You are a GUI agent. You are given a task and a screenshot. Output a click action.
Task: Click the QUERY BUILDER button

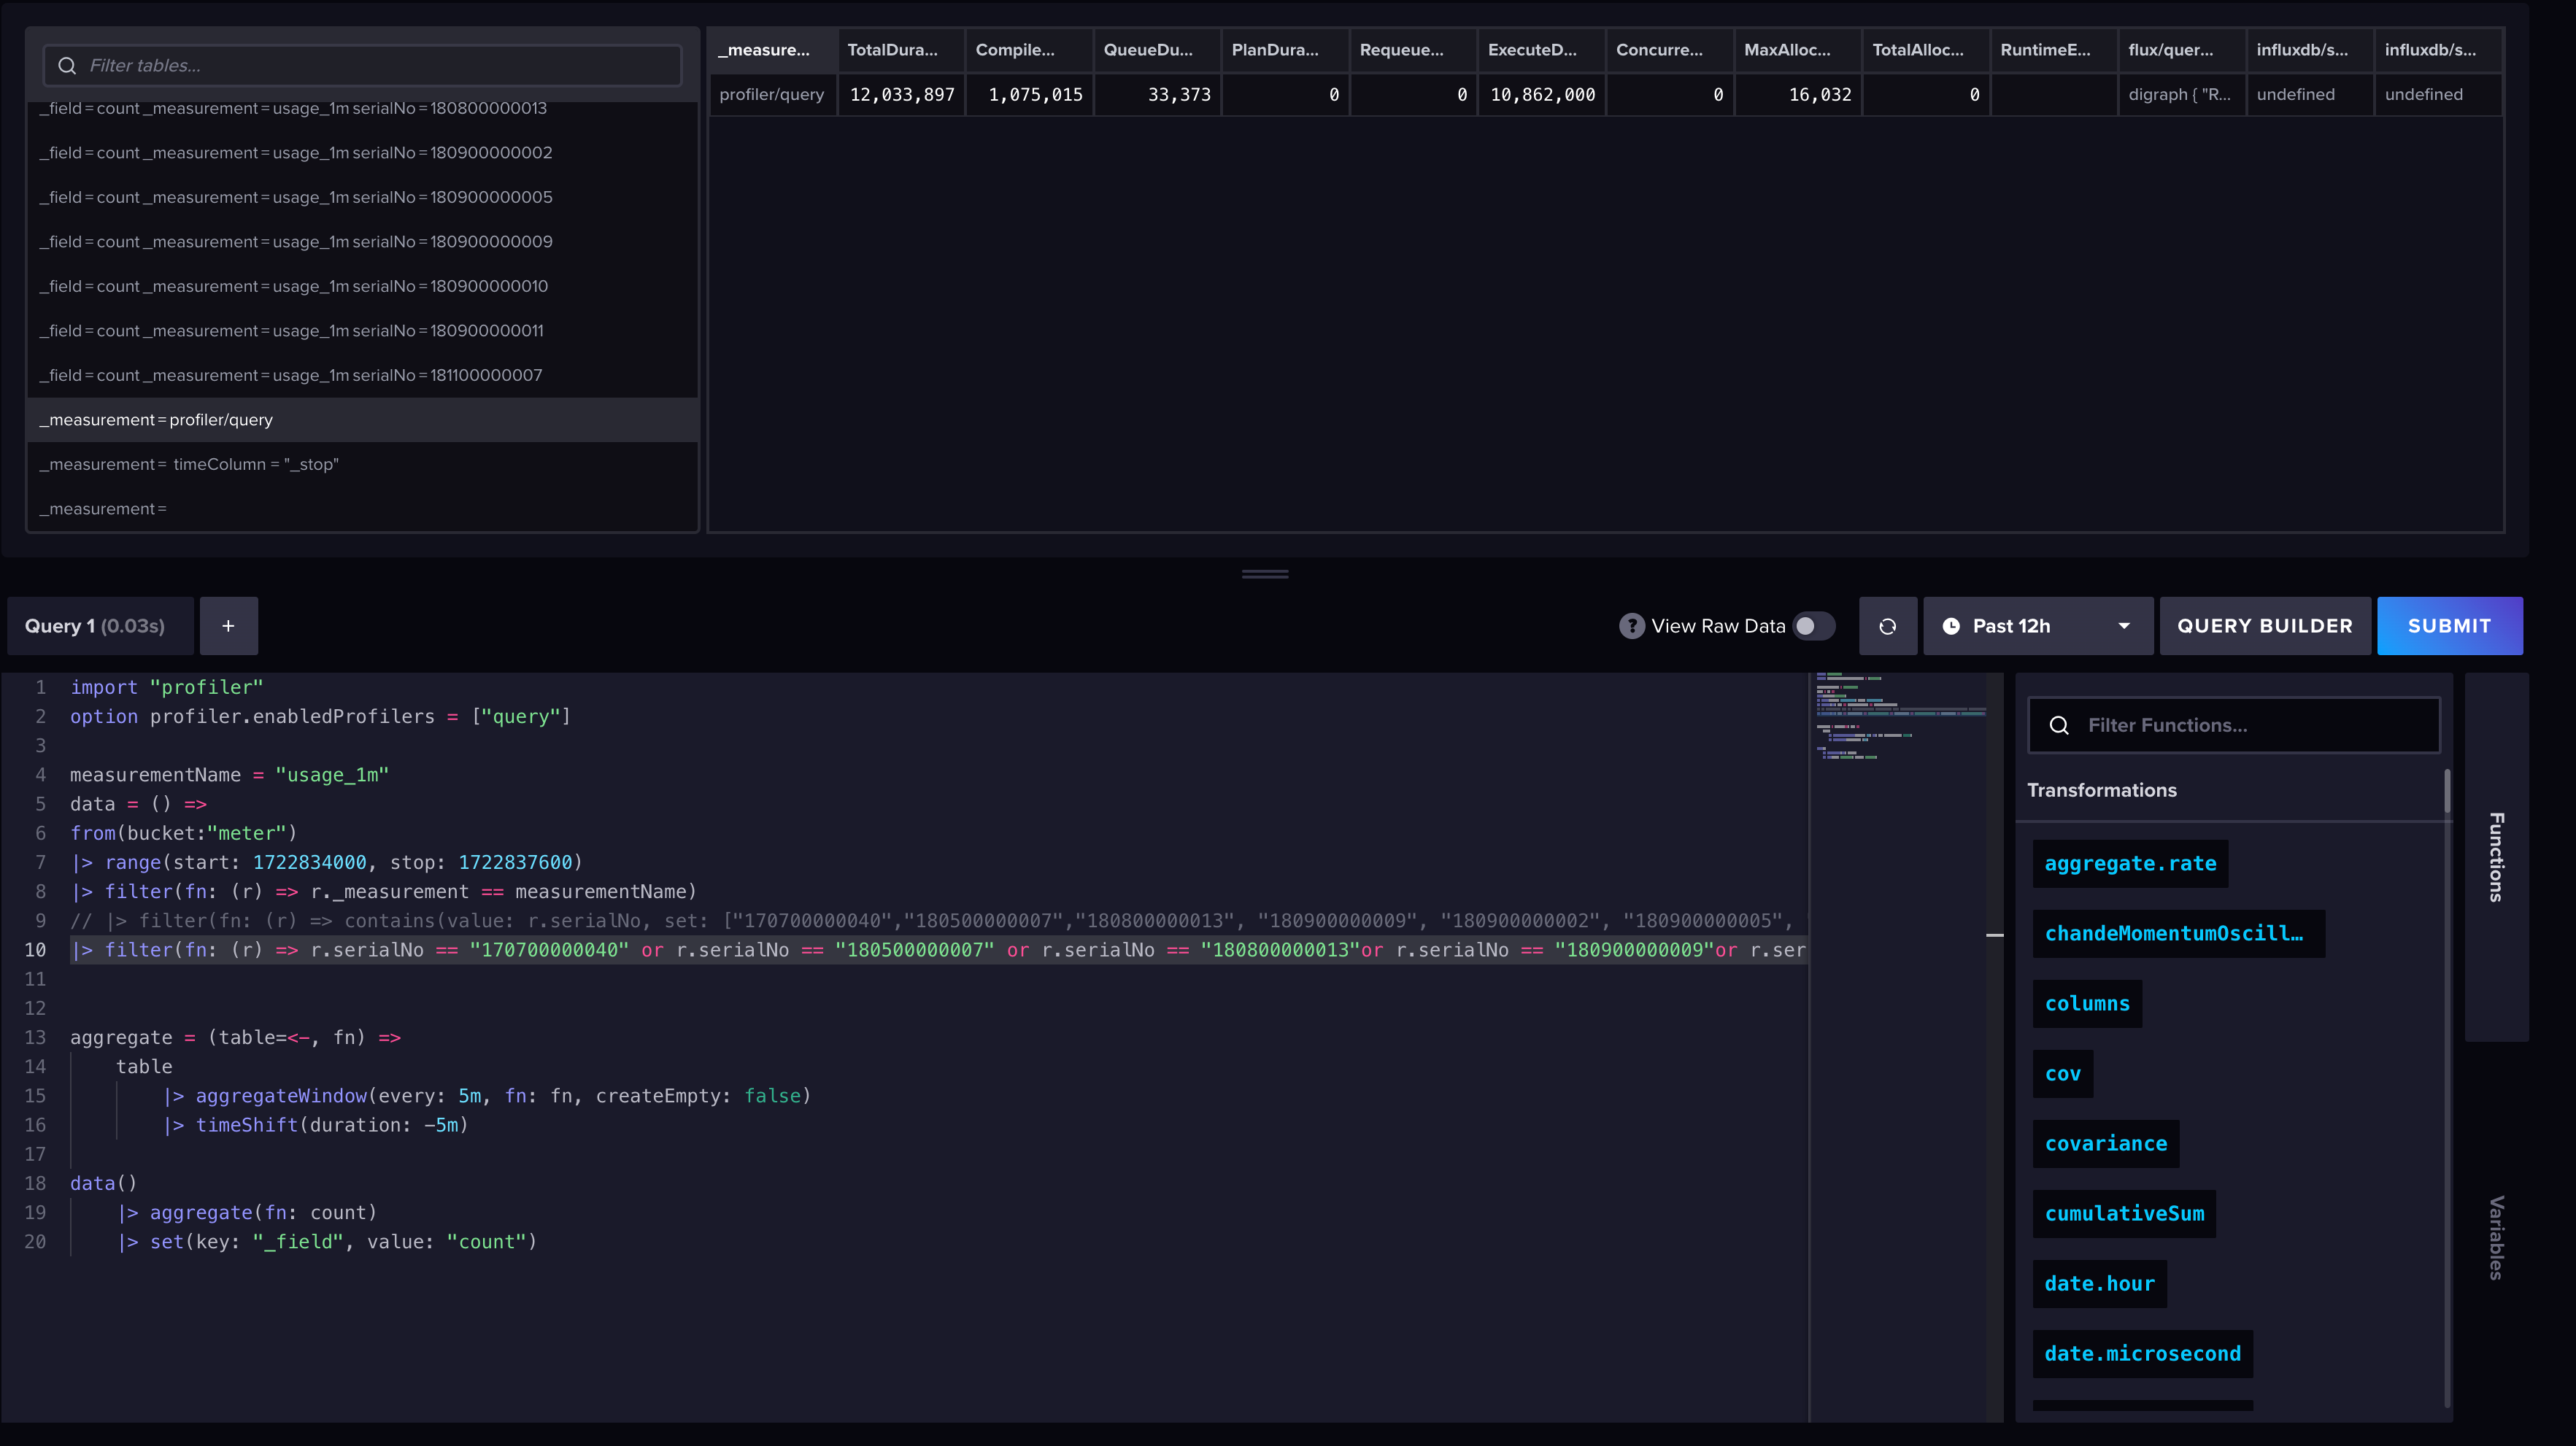[x=2264, y=626]
